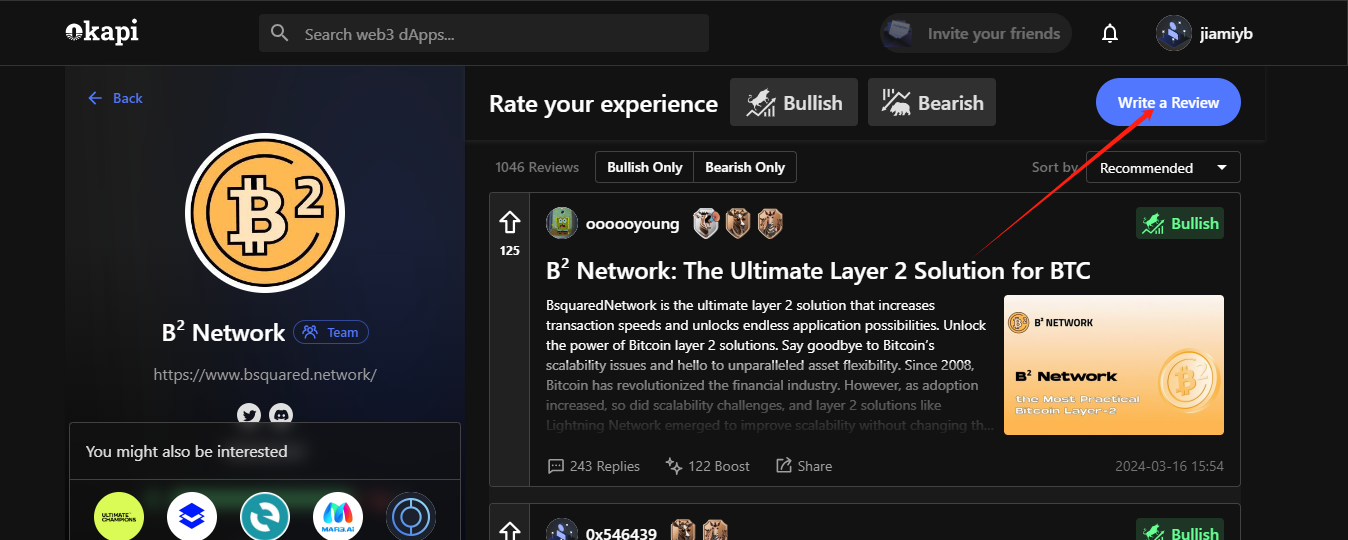
Task: Click 0x546439's second badge icon
Action: 714,531
